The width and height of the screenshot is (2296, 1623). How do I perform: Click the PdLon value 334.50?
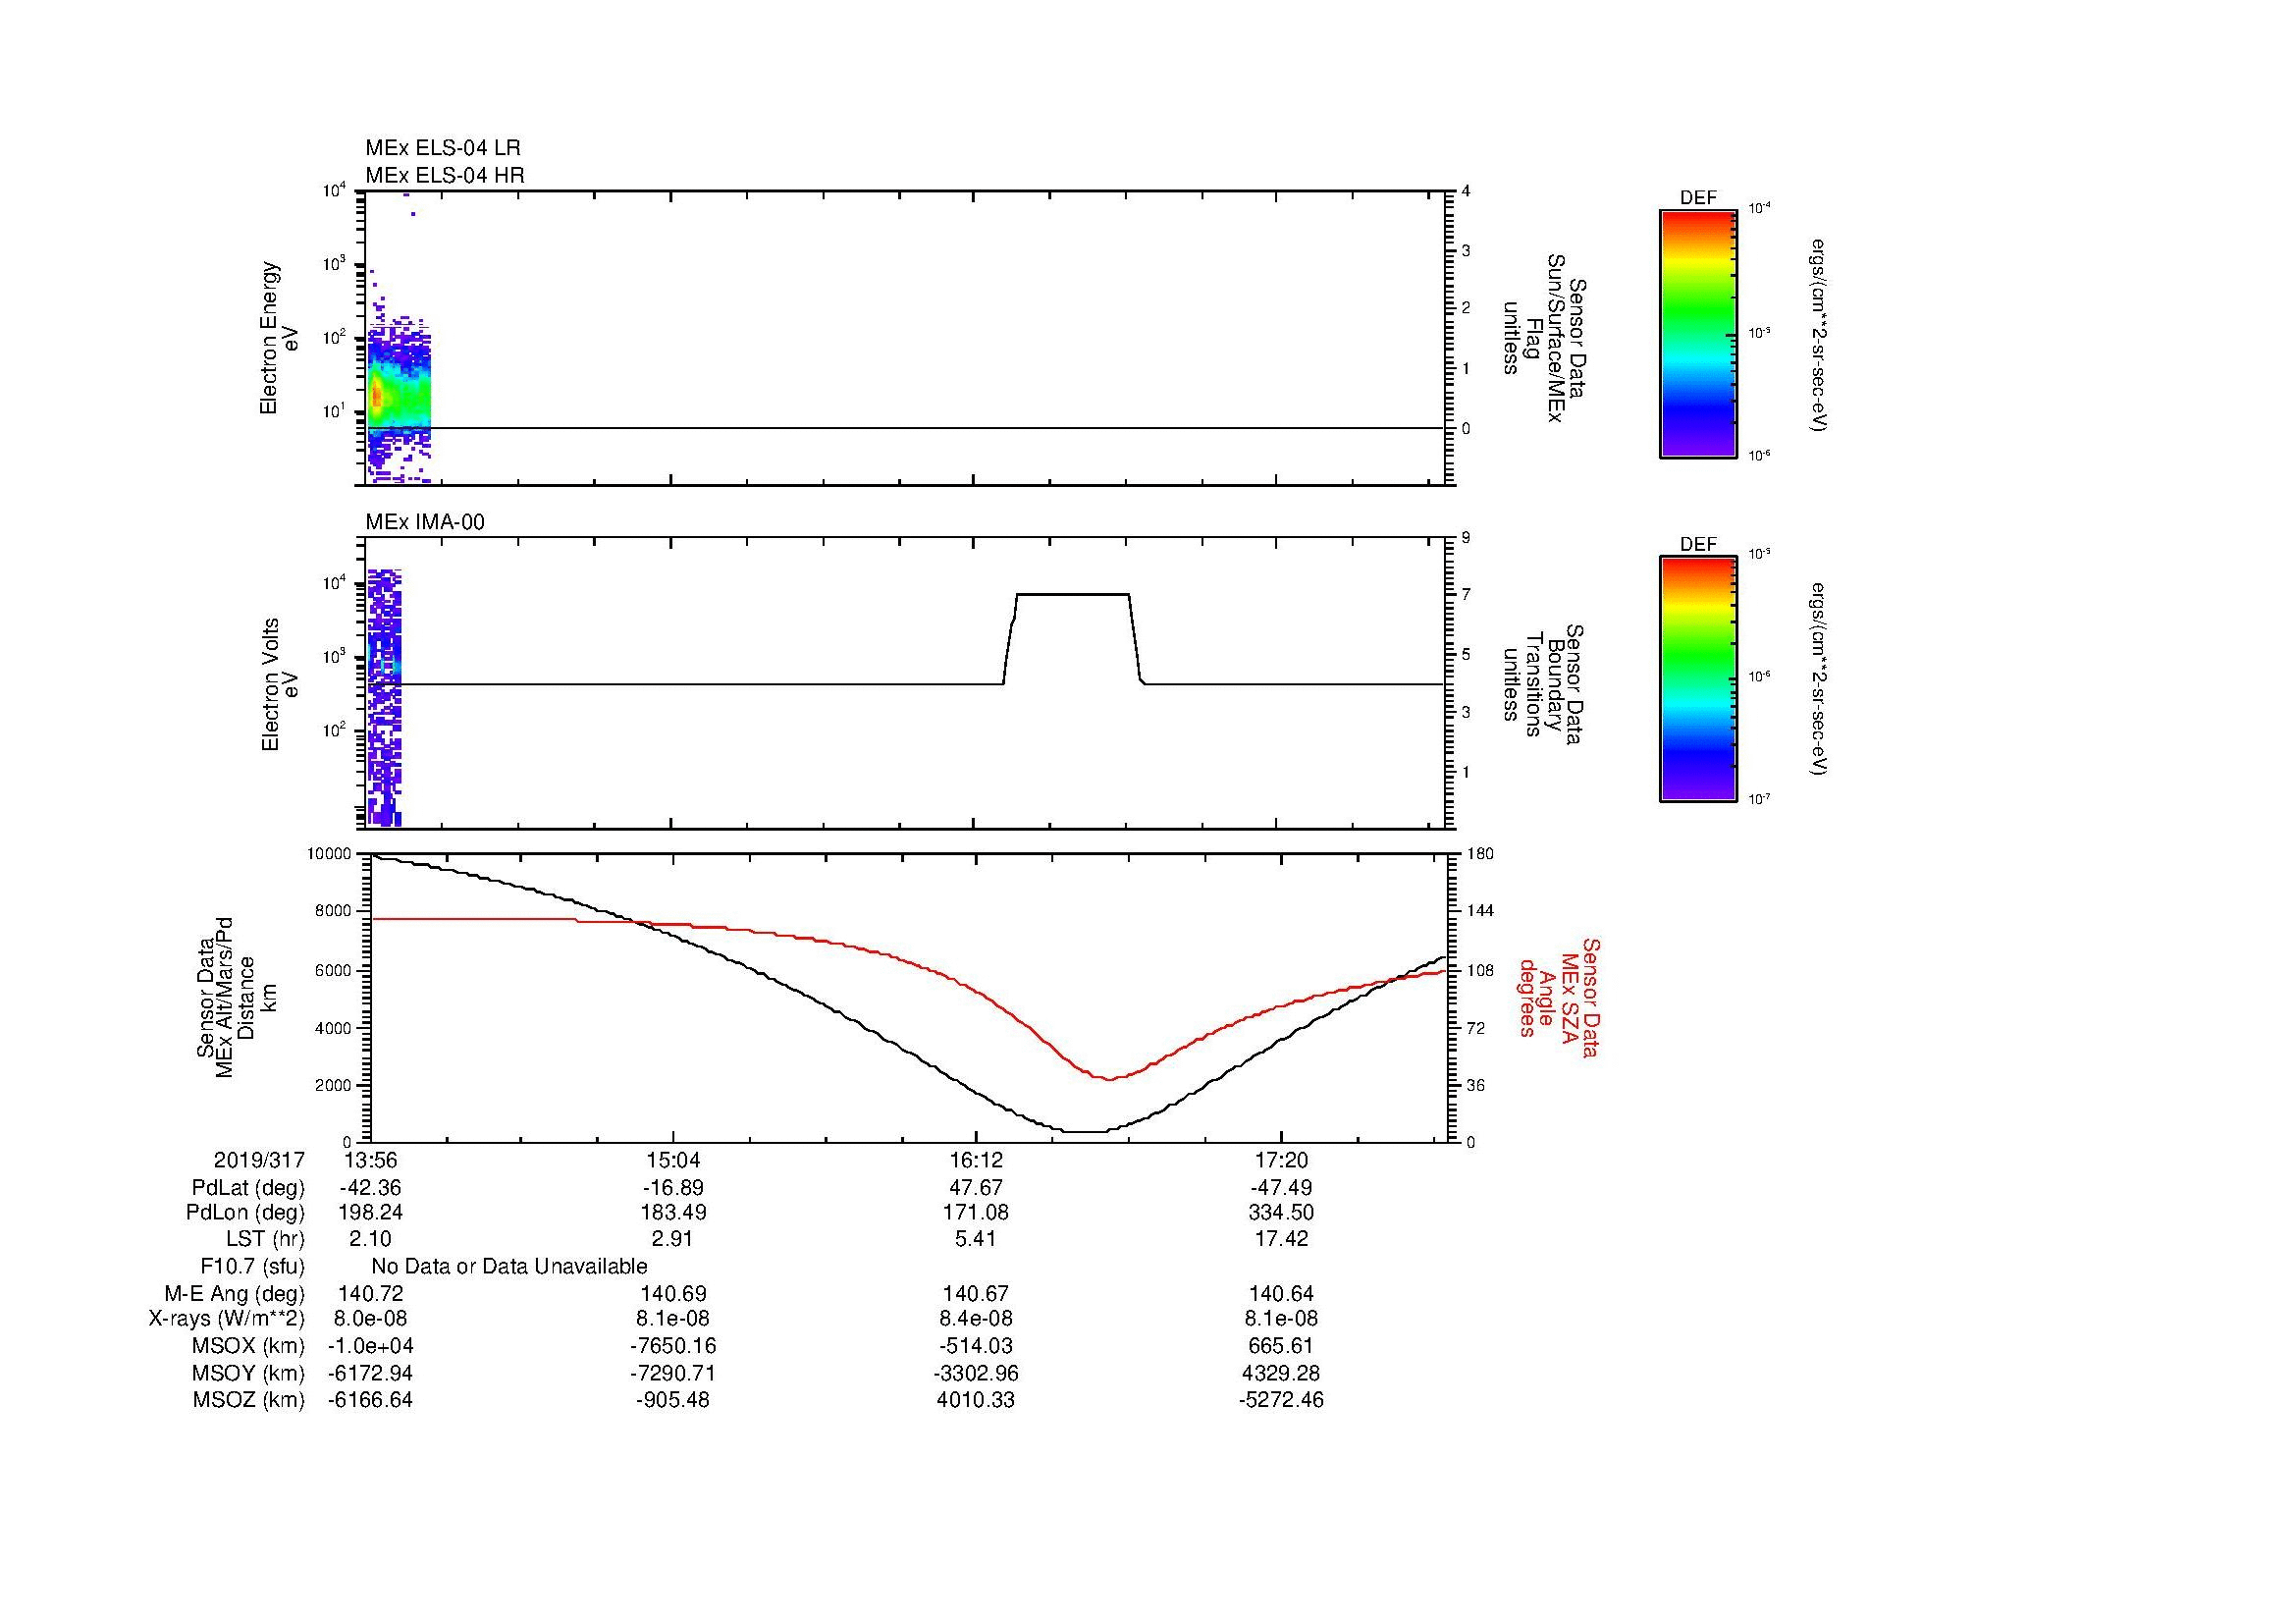point(1281,1213)
